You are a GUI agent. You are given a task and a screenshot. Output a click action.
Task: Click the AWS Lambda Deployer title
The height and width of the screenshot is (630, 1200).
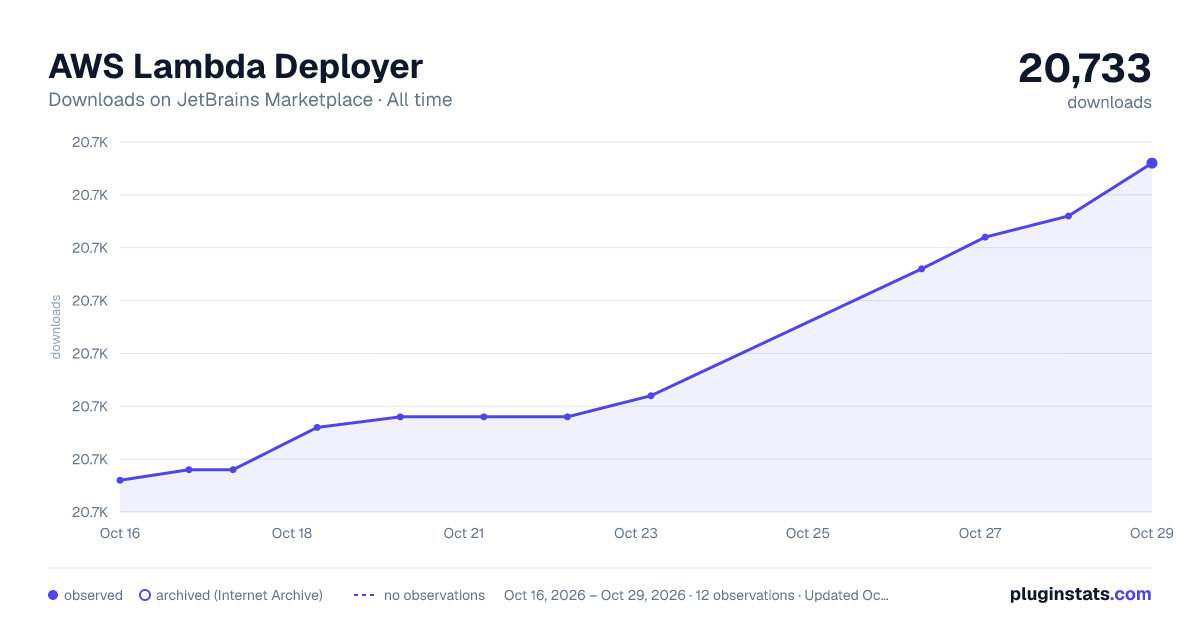click(x=236, y=66)
